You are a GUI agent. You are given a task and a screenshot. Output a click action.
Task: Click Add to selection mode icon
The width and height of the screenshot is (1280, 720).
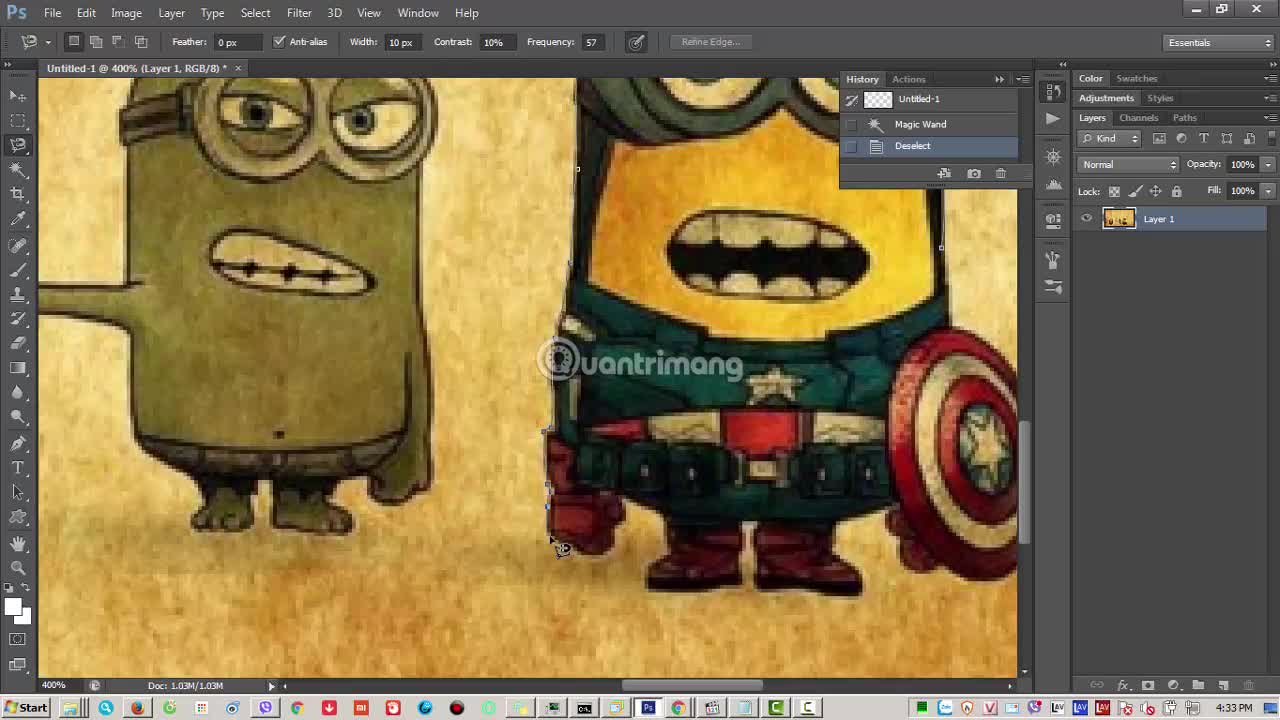pos(96,42)
